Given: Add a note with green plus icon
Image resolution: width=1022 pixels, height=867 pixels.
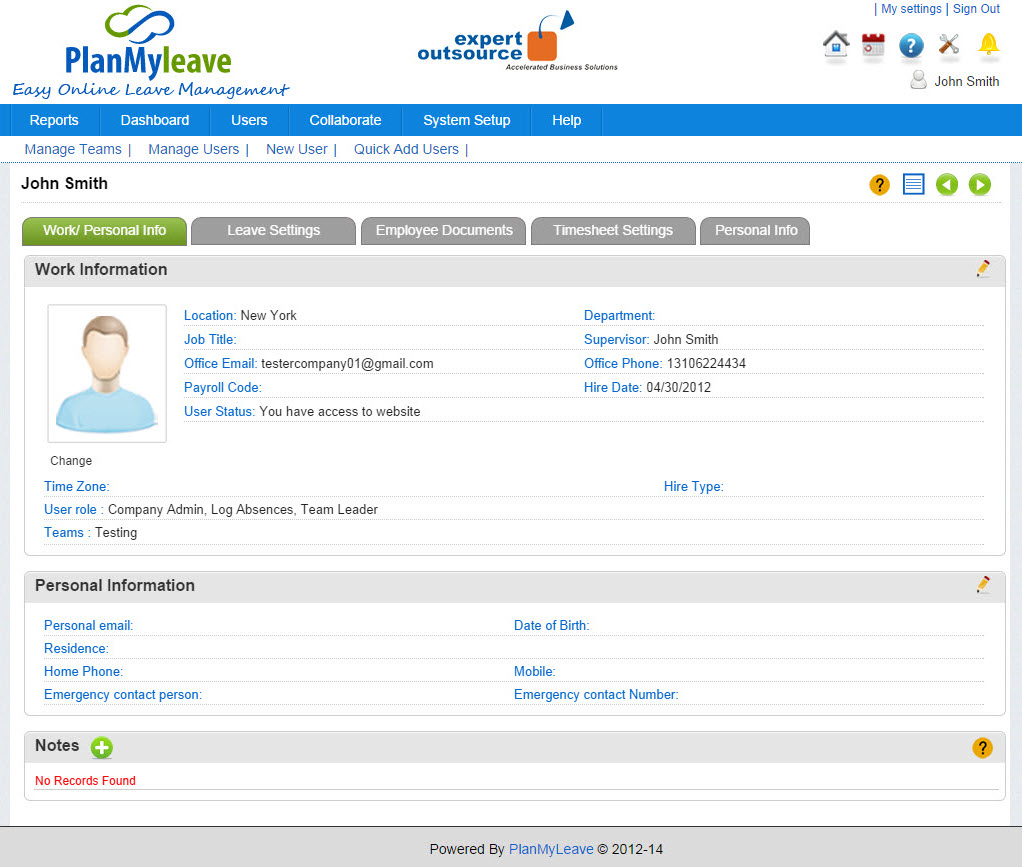Looking at the screenshot, I should tap(102, 747).
